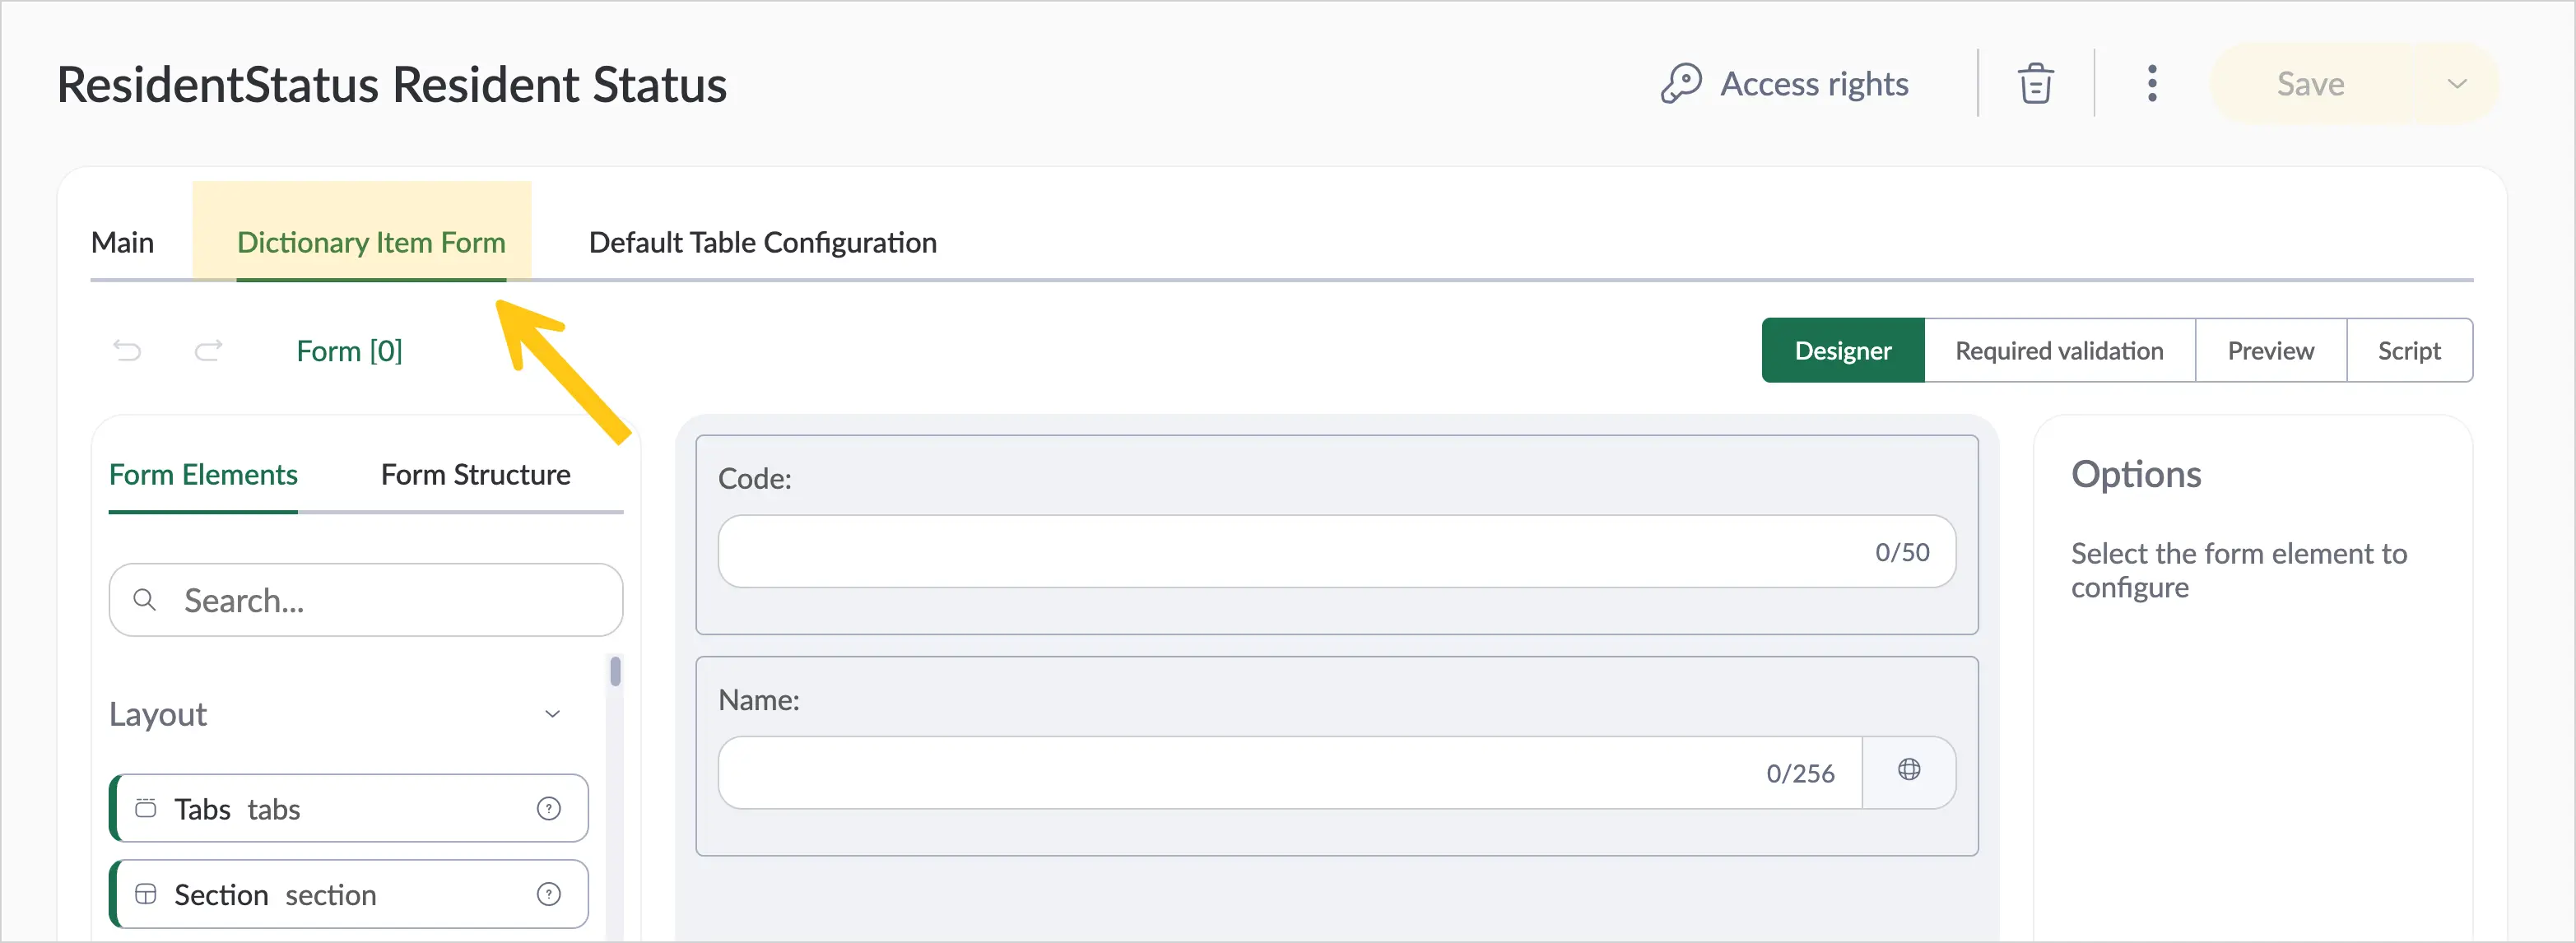The image size is (2576, 943).
Task: Collapse the Layout section chevron
Action: click(552, 714)
